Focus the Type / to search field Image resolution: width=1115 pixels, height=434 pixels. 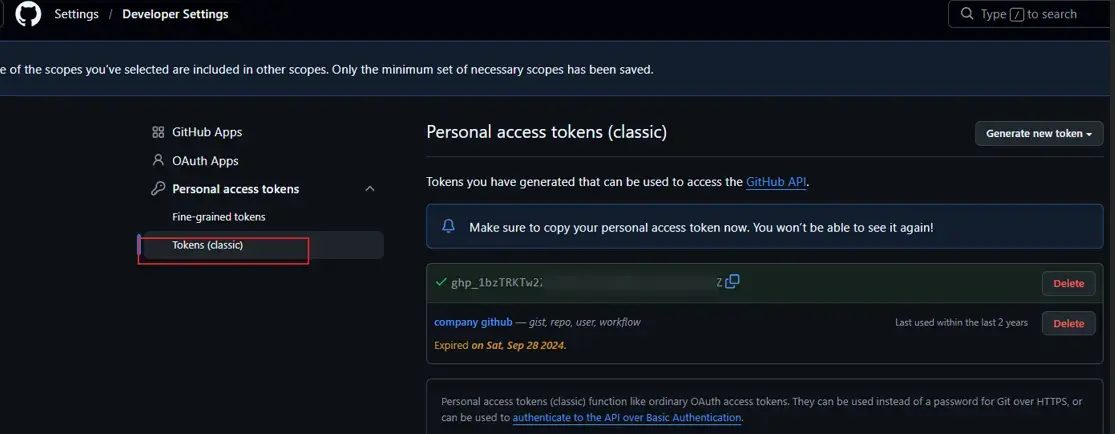1040,14
